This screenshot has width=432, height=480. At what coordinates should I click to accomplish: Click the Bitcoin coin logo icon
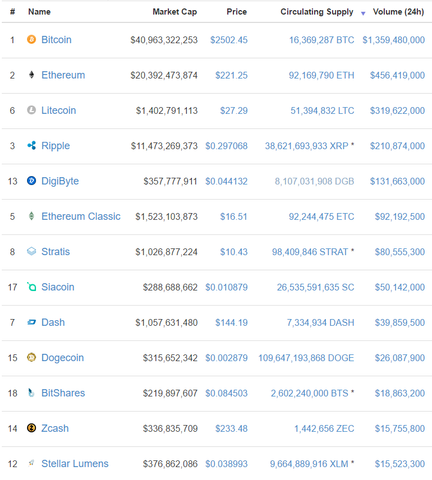(31, 40)
